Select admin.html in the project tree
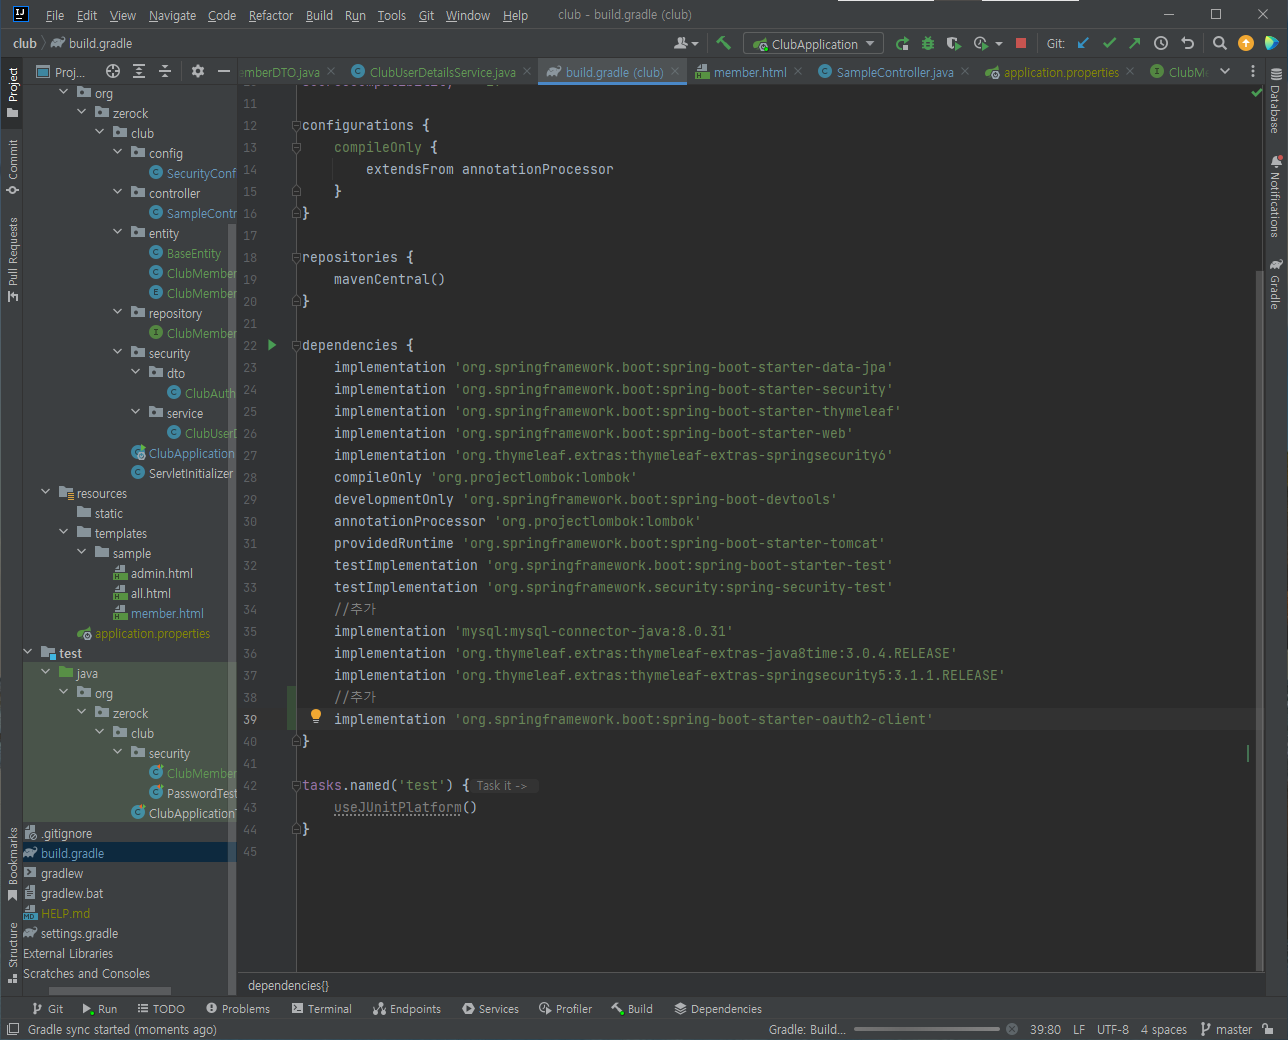The width and height of the screenshot is (1288, 1040). 162,573
